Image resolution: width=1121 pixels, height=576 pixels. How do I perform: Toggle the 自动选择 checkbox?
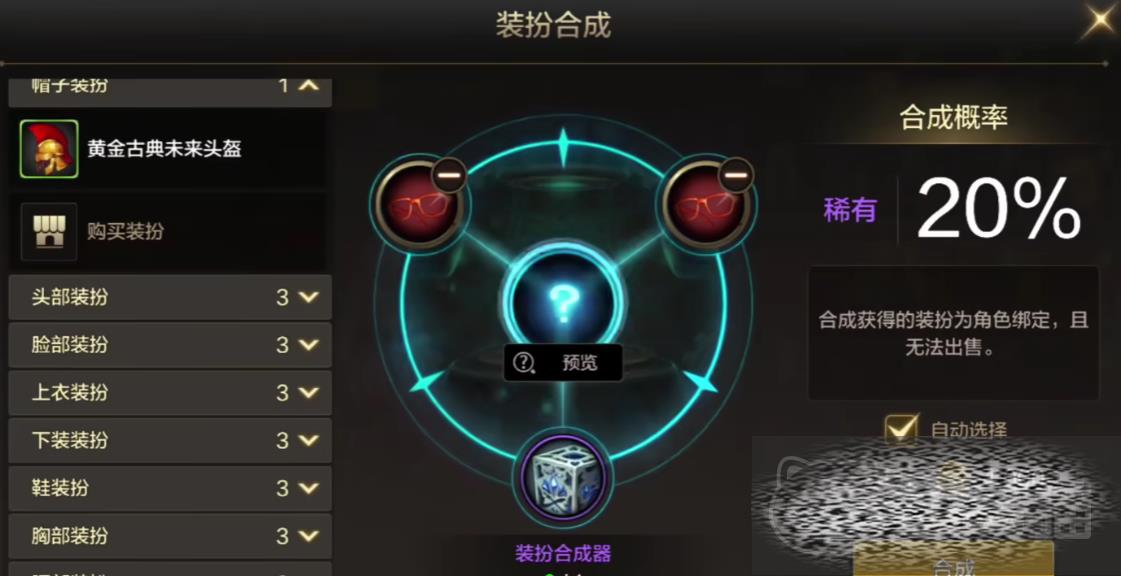pyautogui.click(x=901, y=429)
